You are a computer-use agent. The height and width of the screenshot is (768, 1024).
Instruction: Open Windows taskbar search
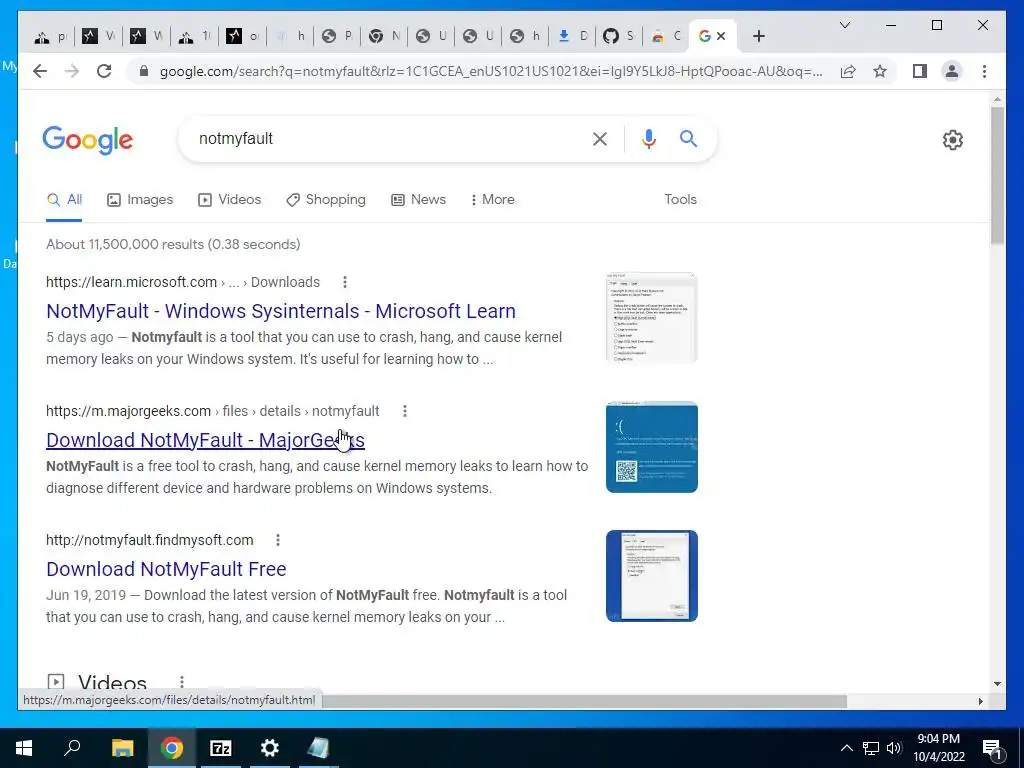(x=72, y=748)
